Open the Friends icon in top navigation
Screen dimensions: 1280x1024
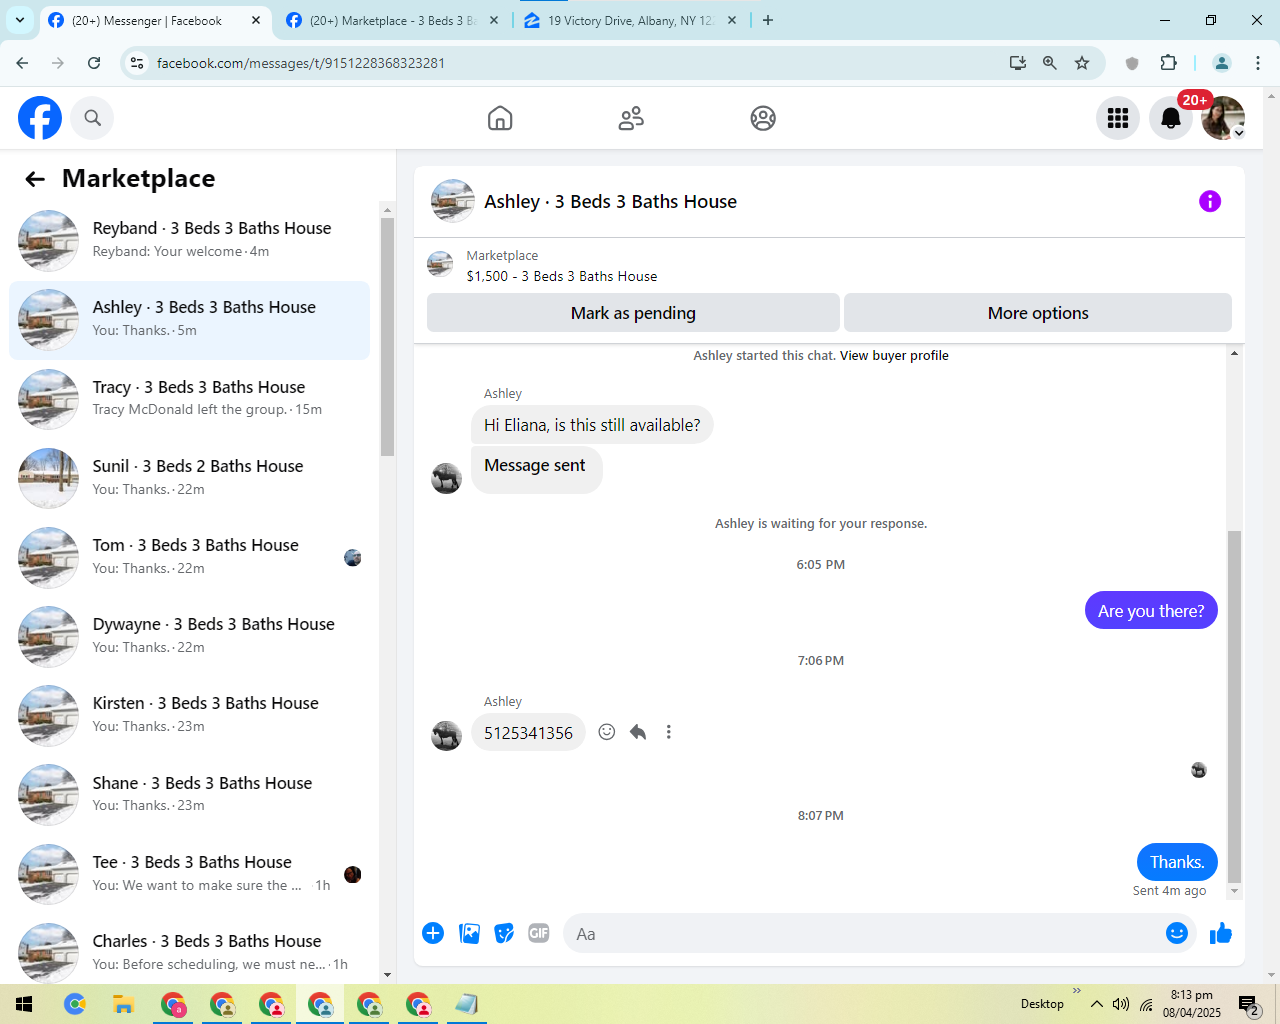click(x=631, y=118)
